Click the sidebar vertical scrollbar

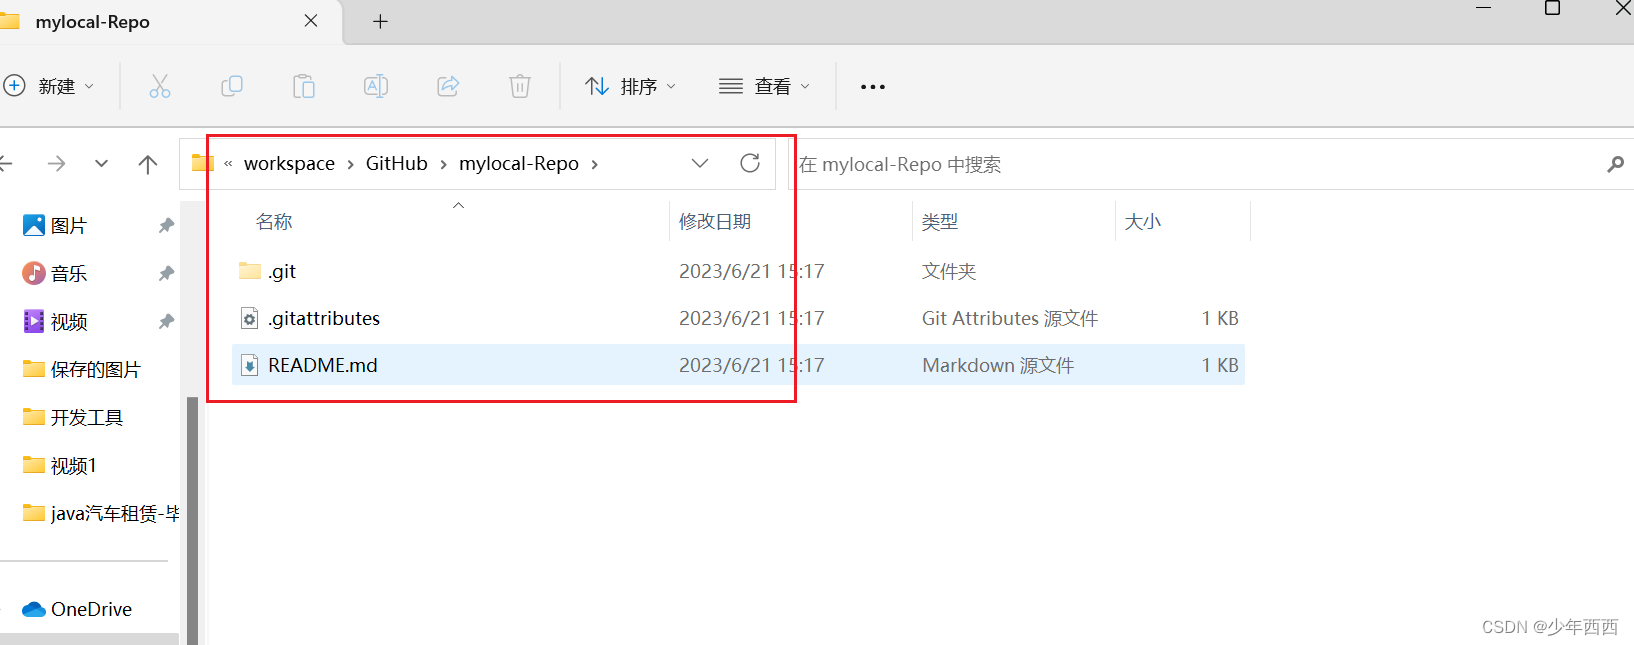pos(192,520)
